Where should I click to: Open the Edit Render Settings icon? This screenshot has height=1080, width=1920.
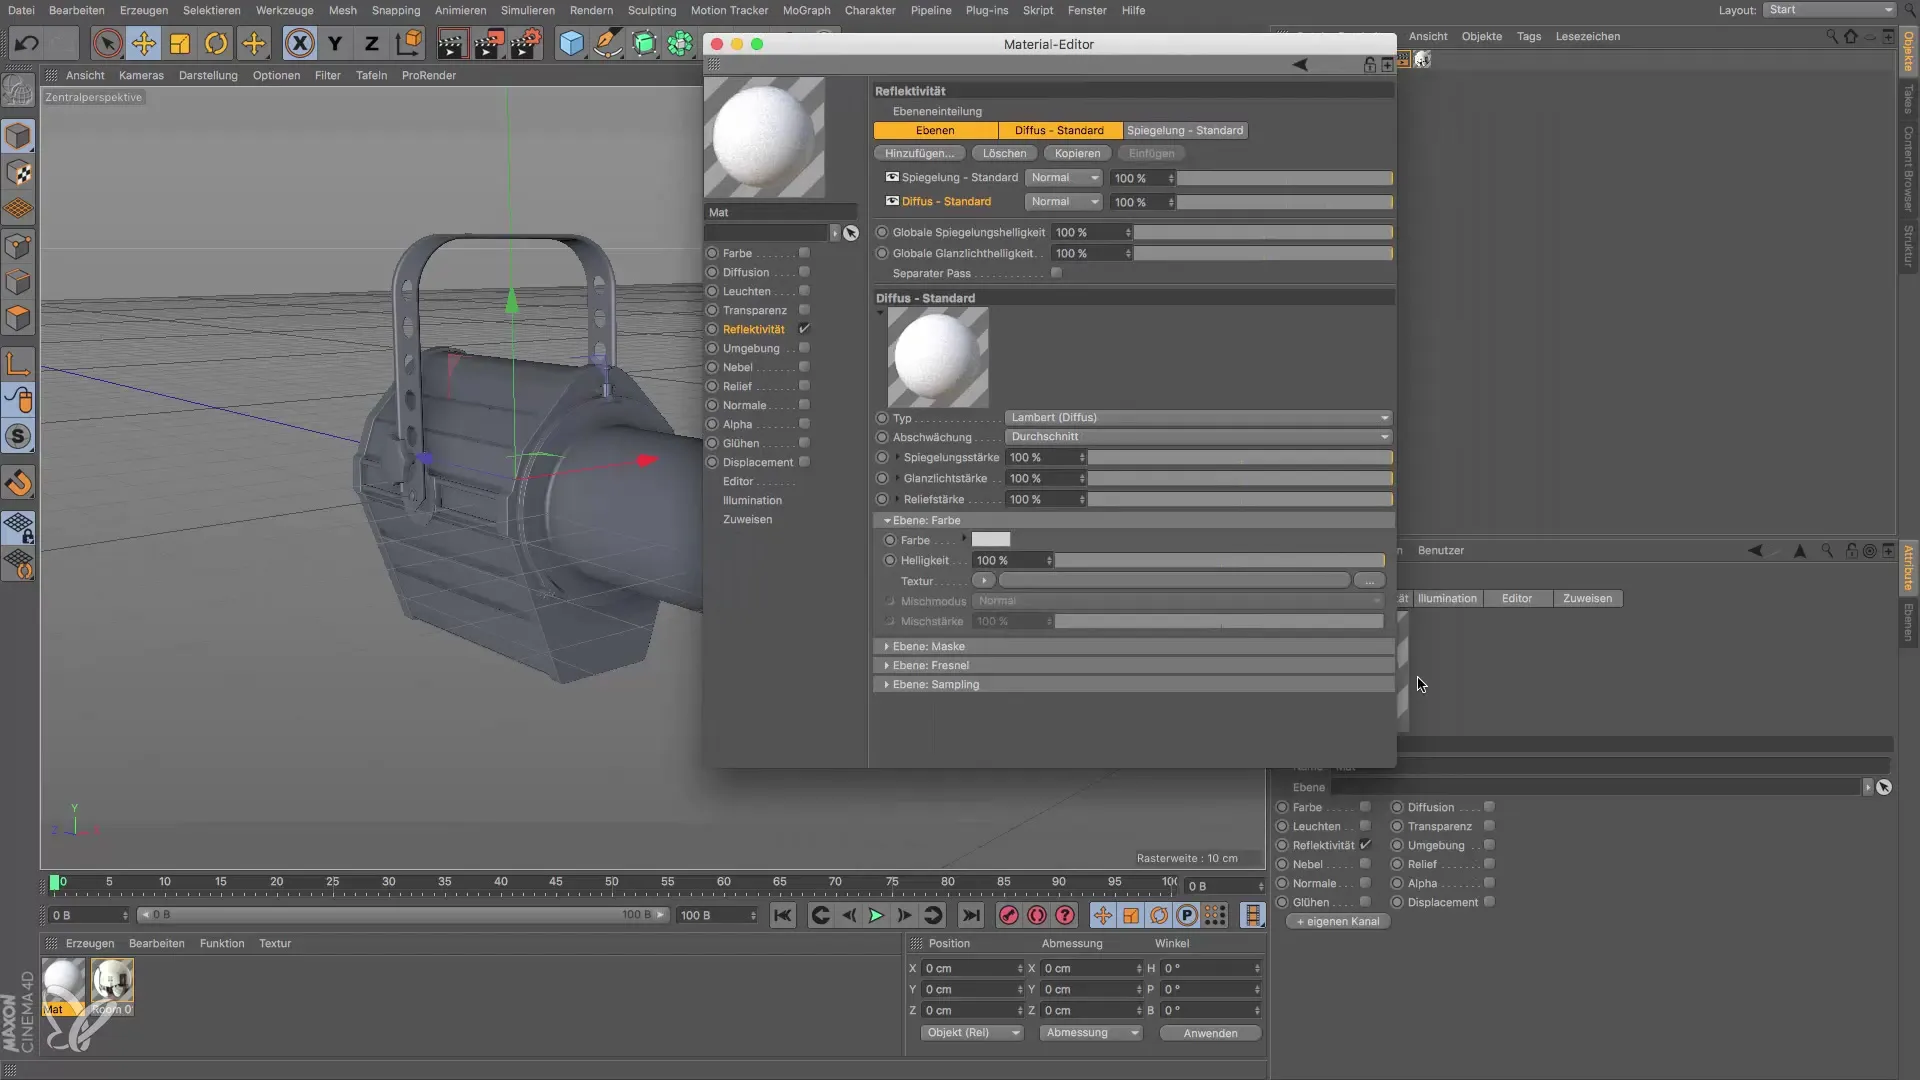(x=525, y=43)
